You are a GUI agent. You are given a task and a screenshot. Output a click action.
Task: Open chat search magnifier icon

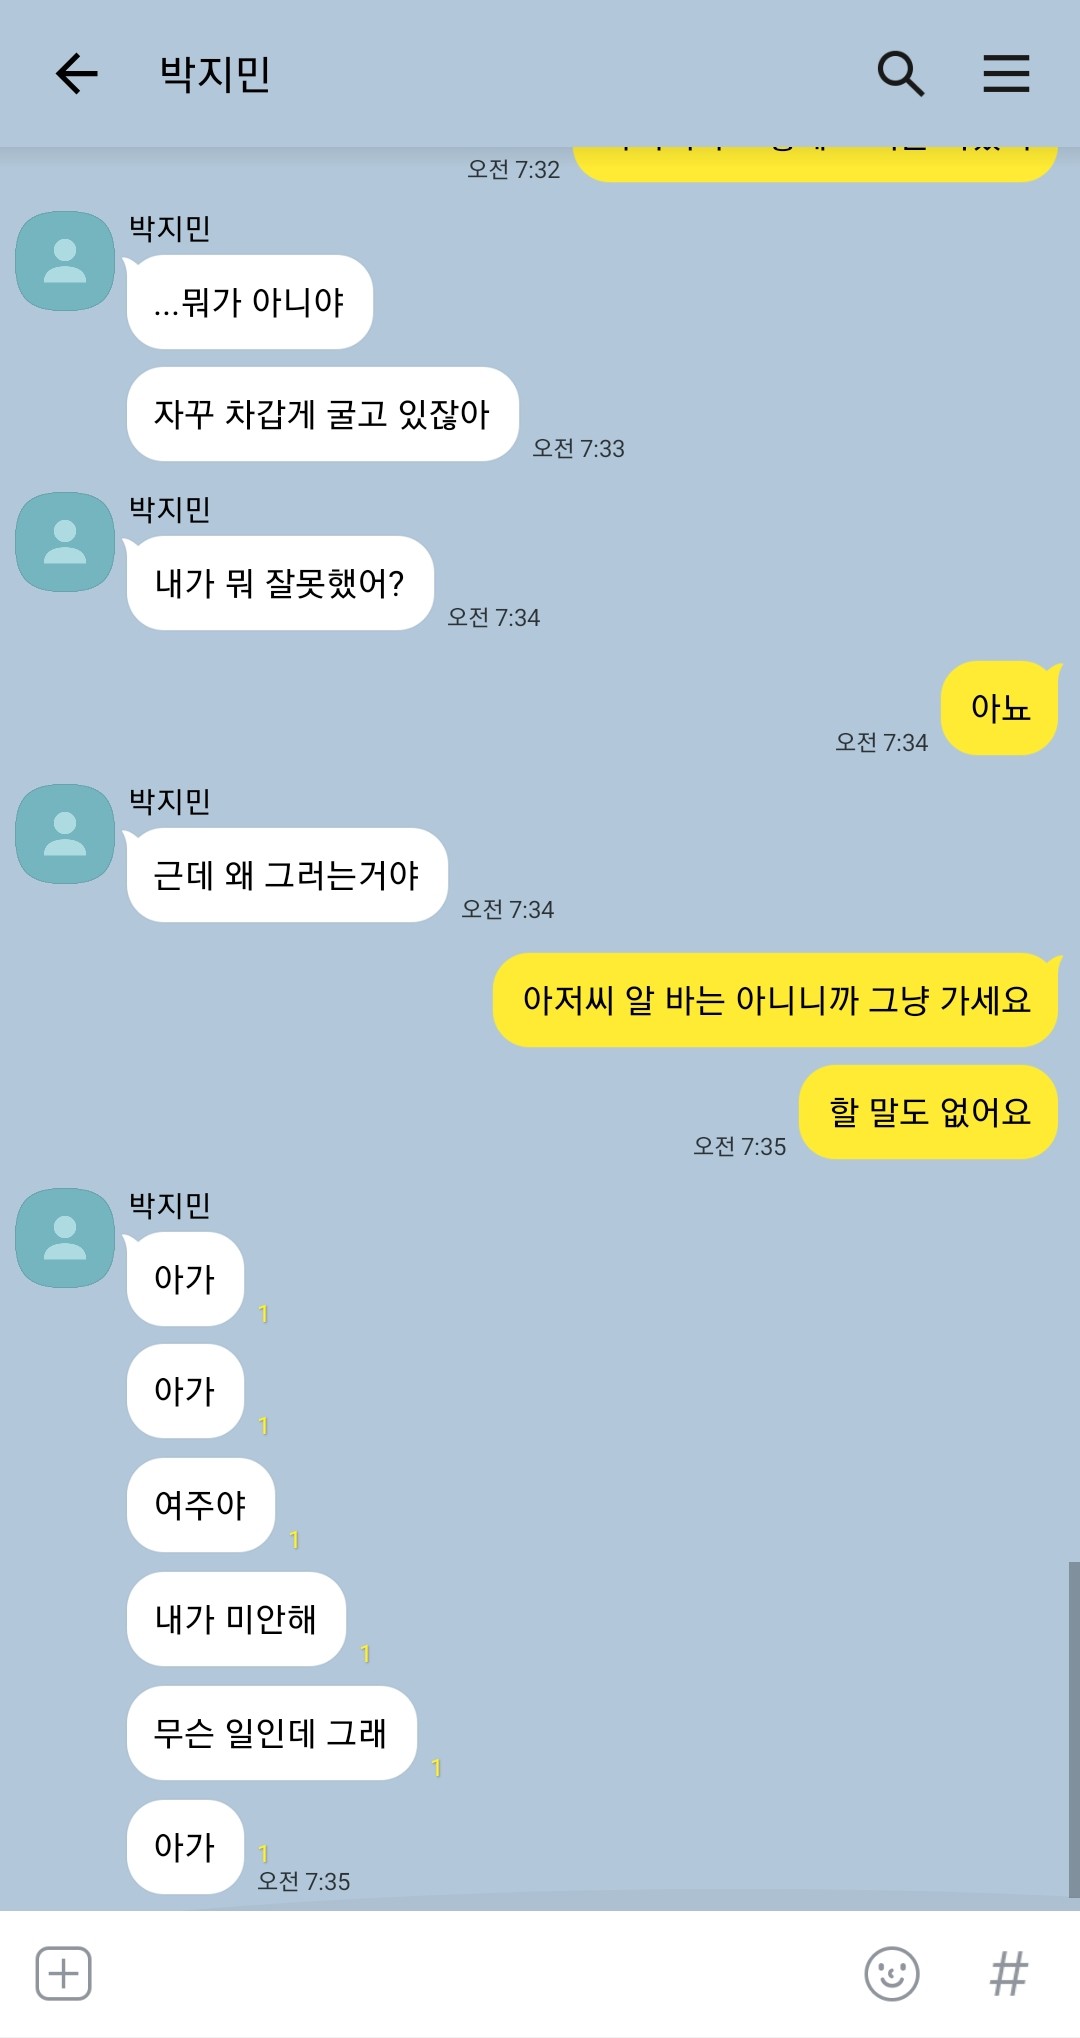[x=900, y=74]
